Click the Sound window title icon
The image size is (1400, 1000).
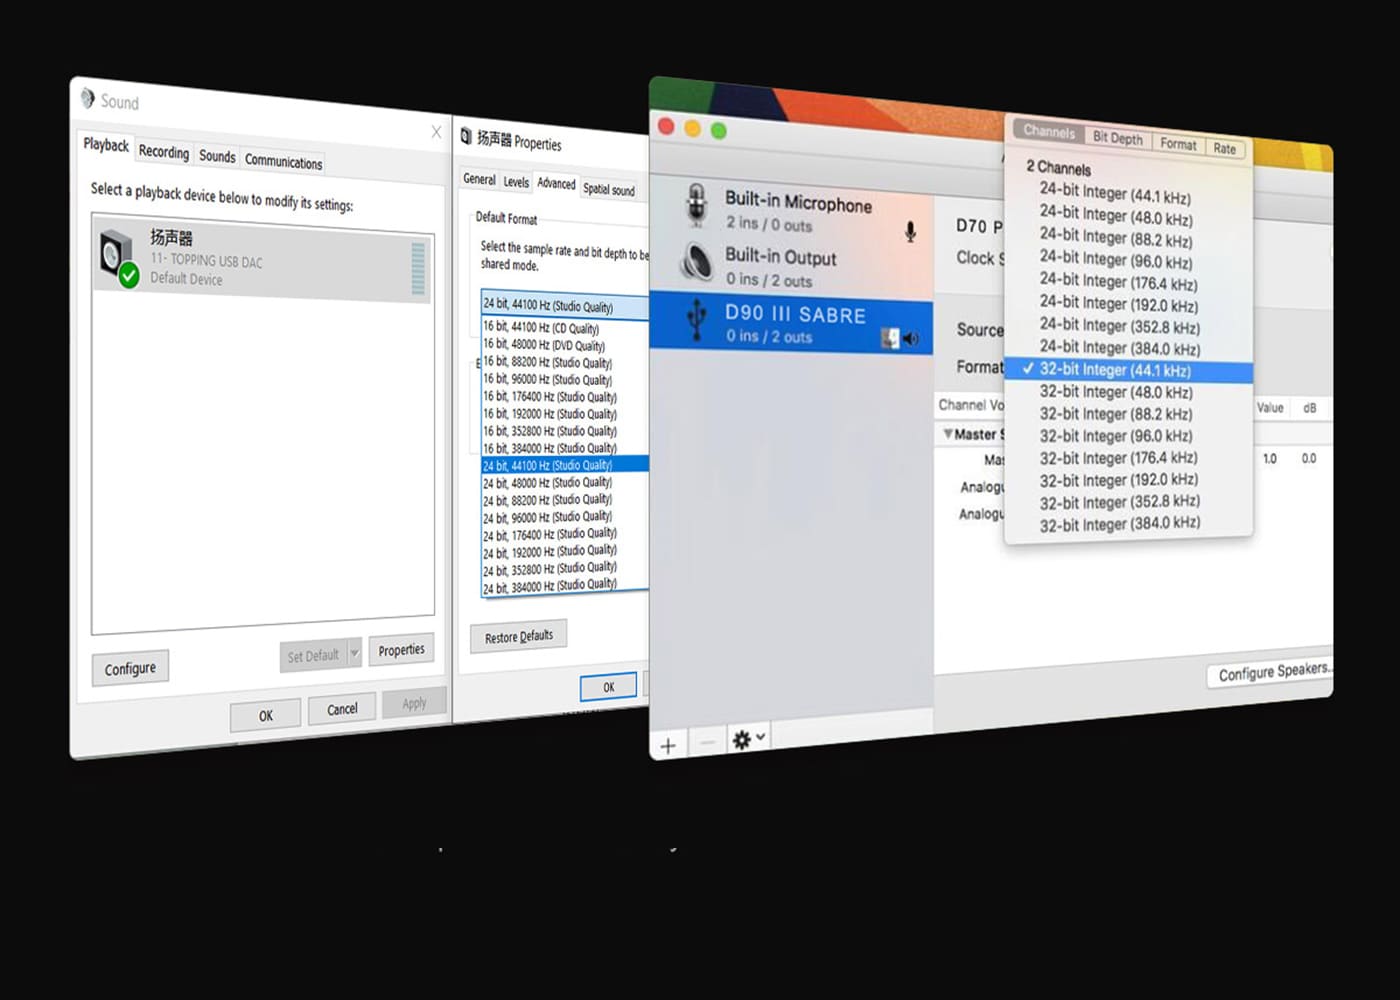(x=88, y=98)
